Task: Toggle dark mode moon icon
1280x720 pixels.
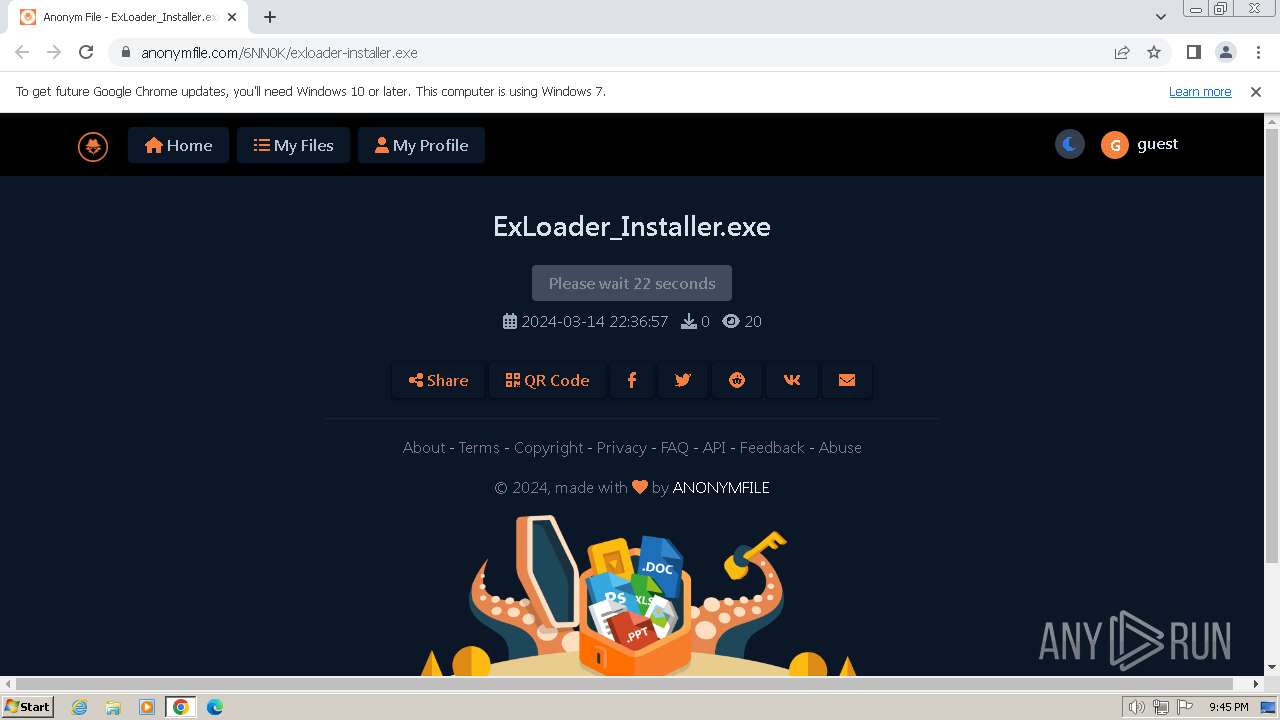Action: point(1069,144)
